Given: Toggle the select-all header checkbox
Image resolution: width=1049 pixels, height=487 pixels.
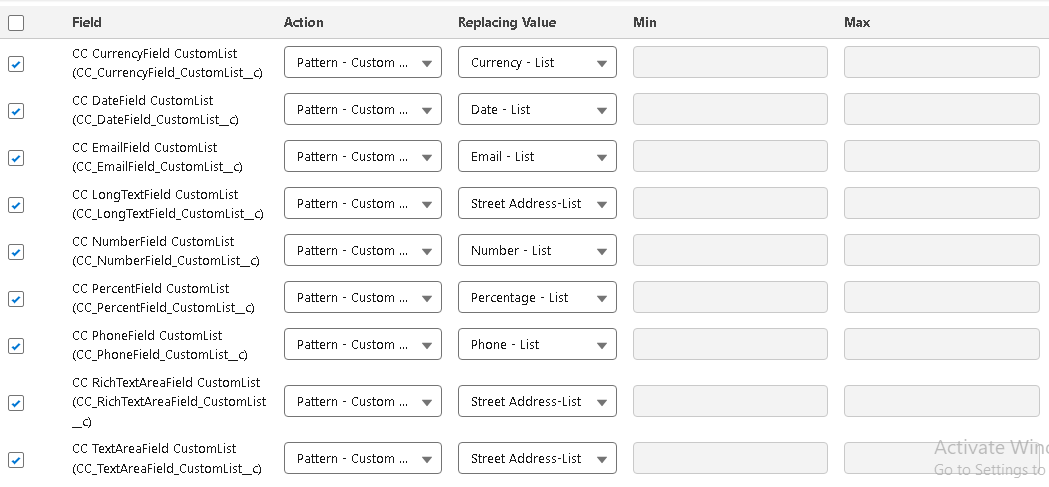Looking at the screenshot, I should tap(16, 23).
